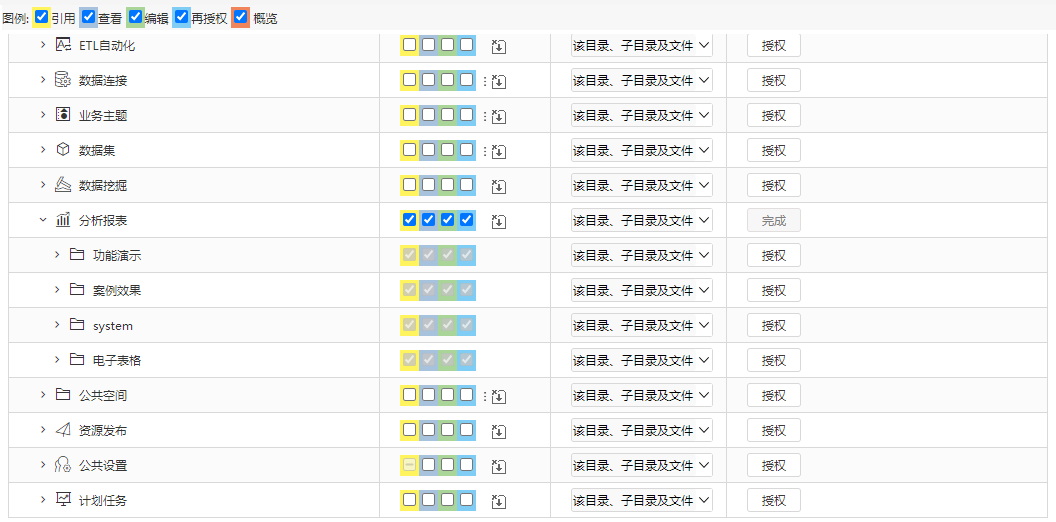1056x522 pixels.
Task: Click the 数据集 cube icon
Action: coord(63,150)
